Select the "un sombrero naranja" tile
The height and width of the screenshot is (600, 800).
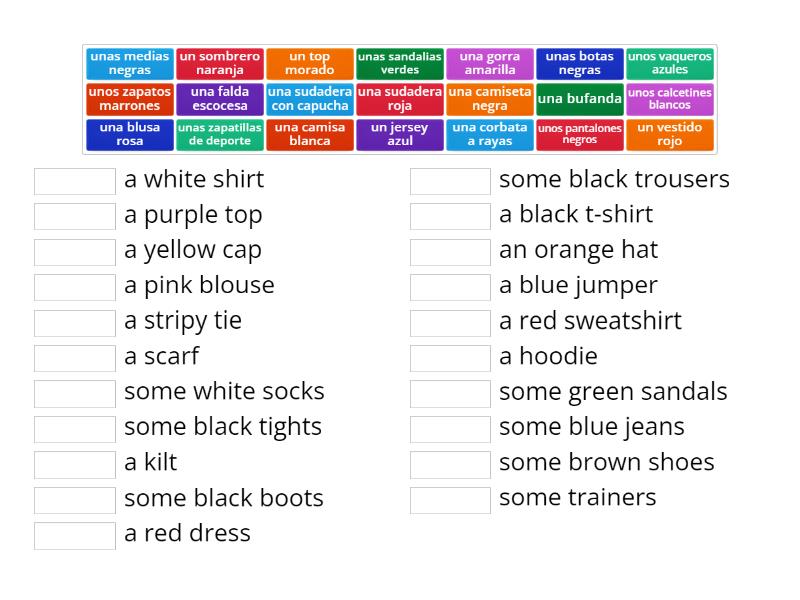(x=219, y=63)
